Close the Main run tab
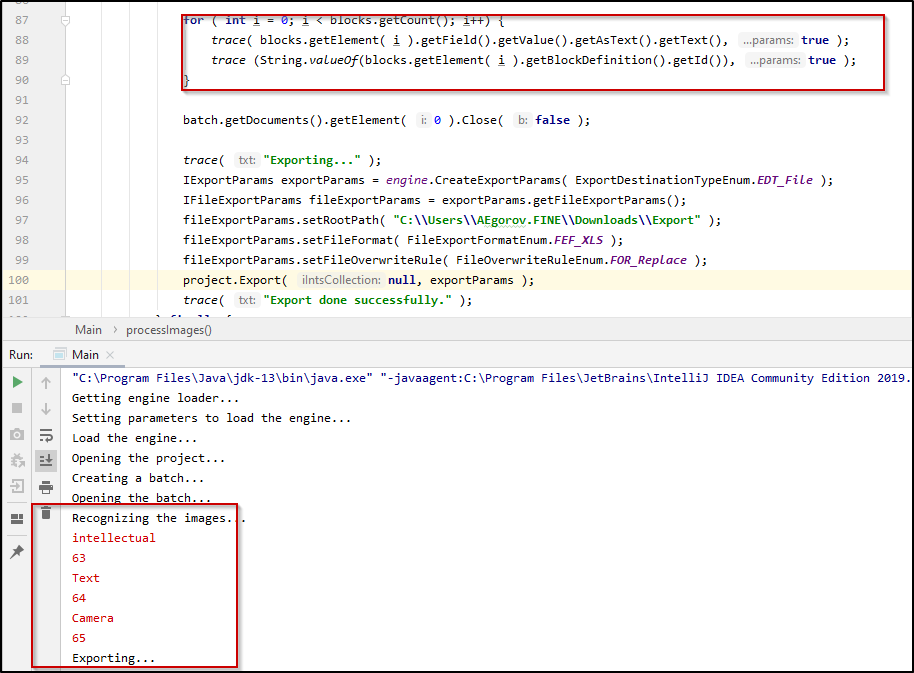This screenshot has height=673, width=914. coord(110,355)
